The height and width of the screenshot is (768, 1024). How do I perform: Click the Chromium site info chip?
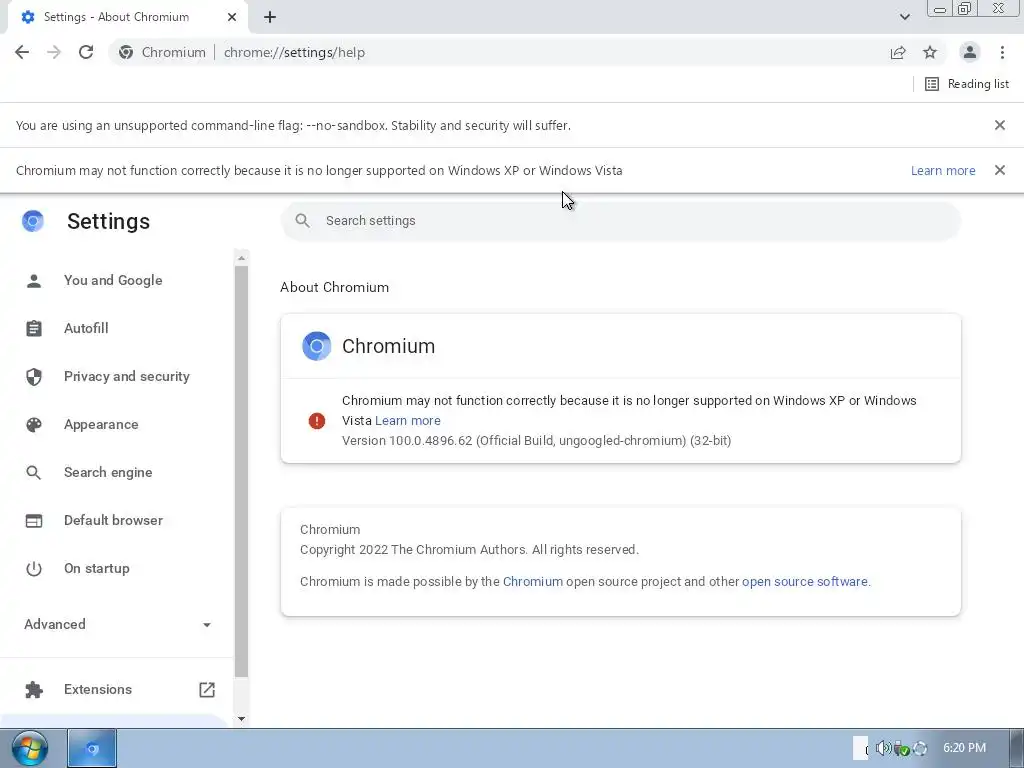(162, 52)
